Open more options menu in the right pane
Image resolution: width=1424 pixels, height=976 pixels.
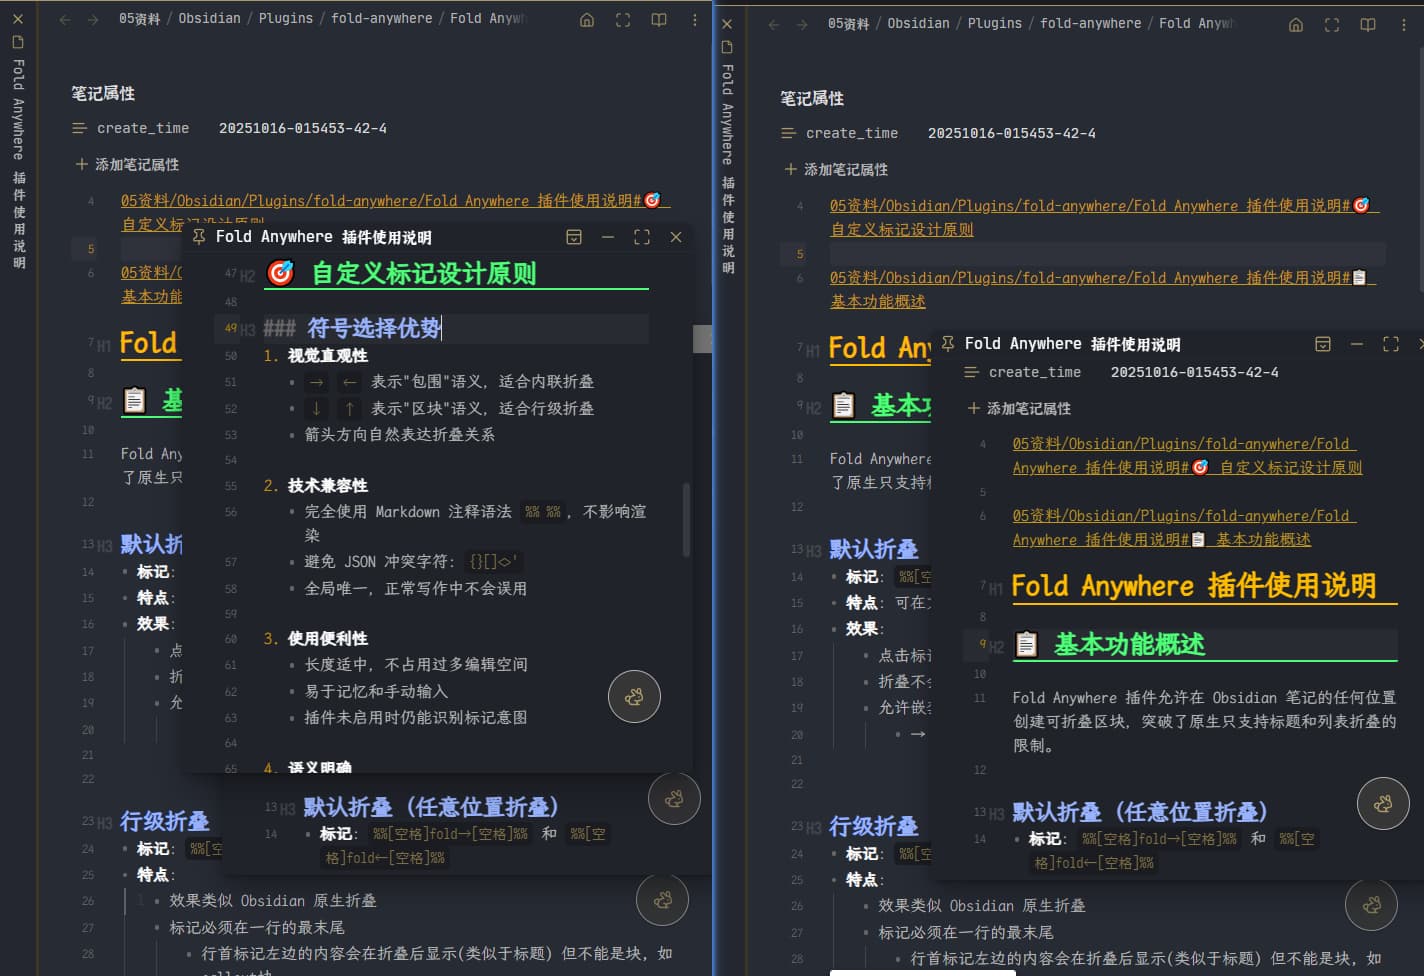click(1403, 25)
